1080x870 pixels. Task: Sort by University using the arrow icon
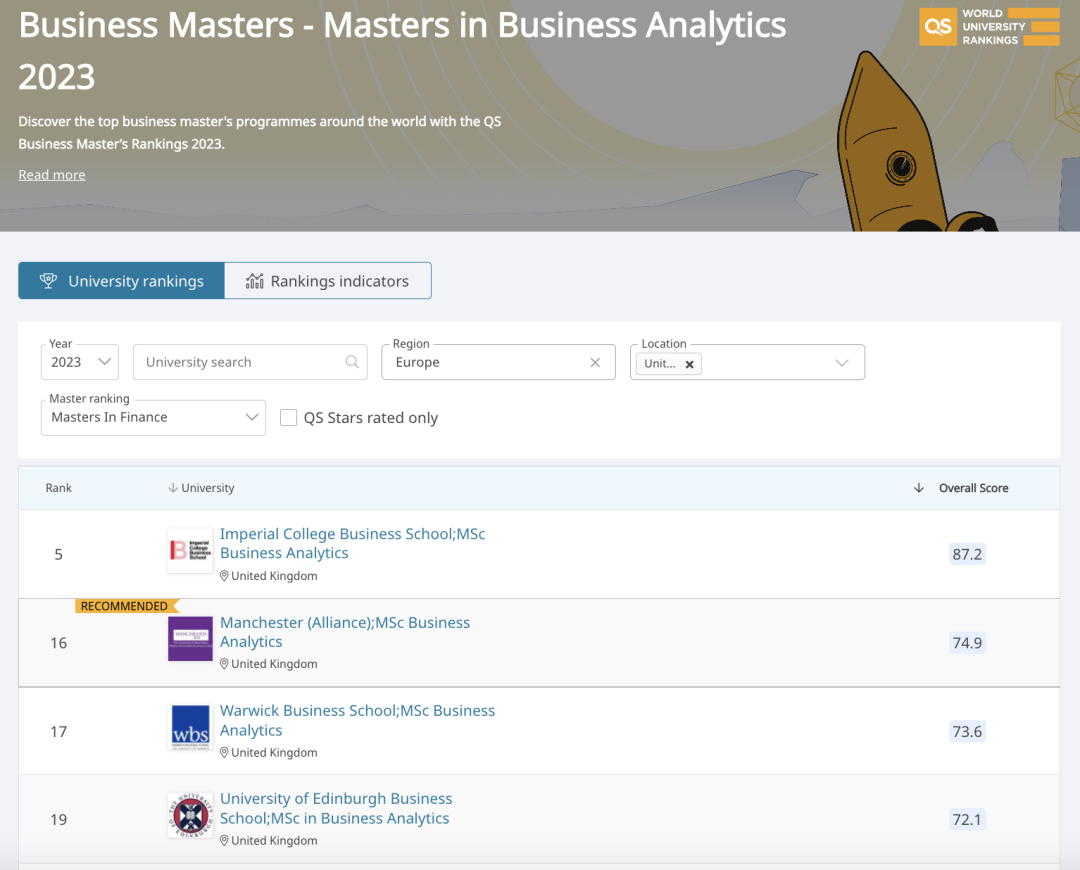tap(173, 488)
